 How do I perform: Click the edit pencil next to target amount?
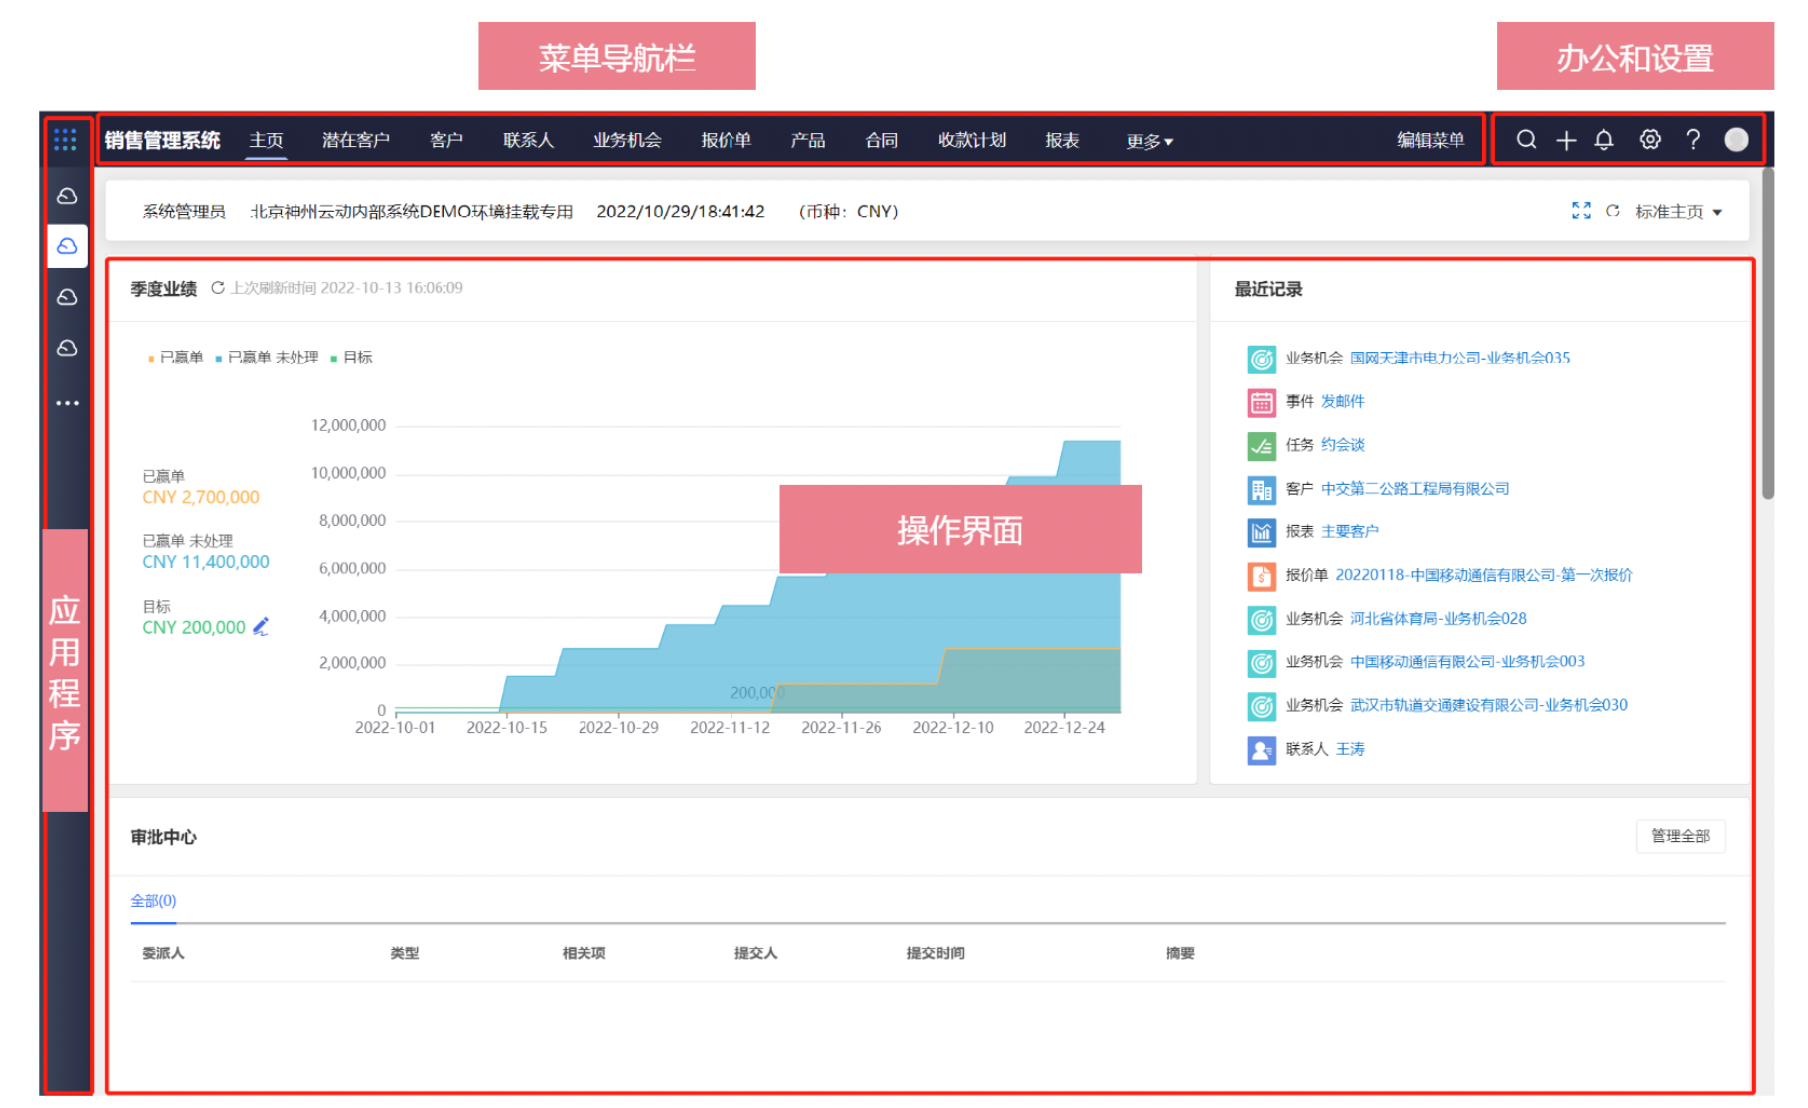coord(261,627)
